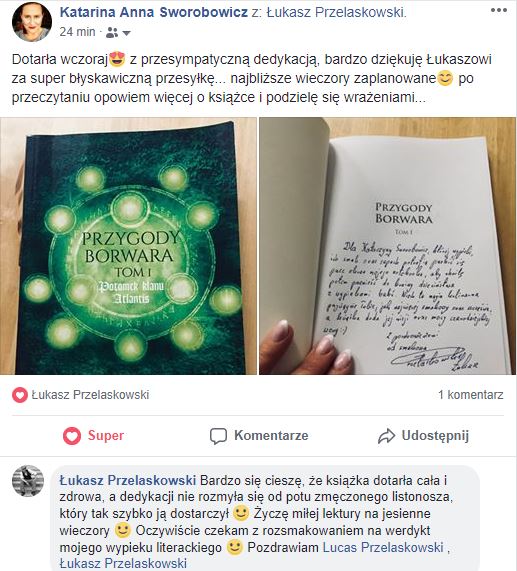Click the friends audience privacy icon
Viewport: 517px width, 571px height.
(x=112, y=33)
